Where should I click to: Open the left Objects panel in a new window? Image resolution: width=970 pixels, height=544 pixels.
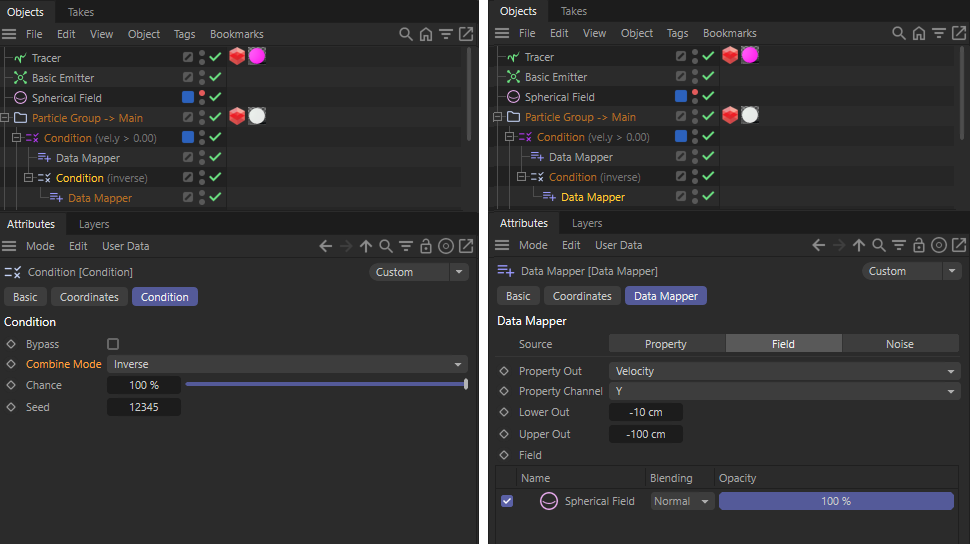466,34
